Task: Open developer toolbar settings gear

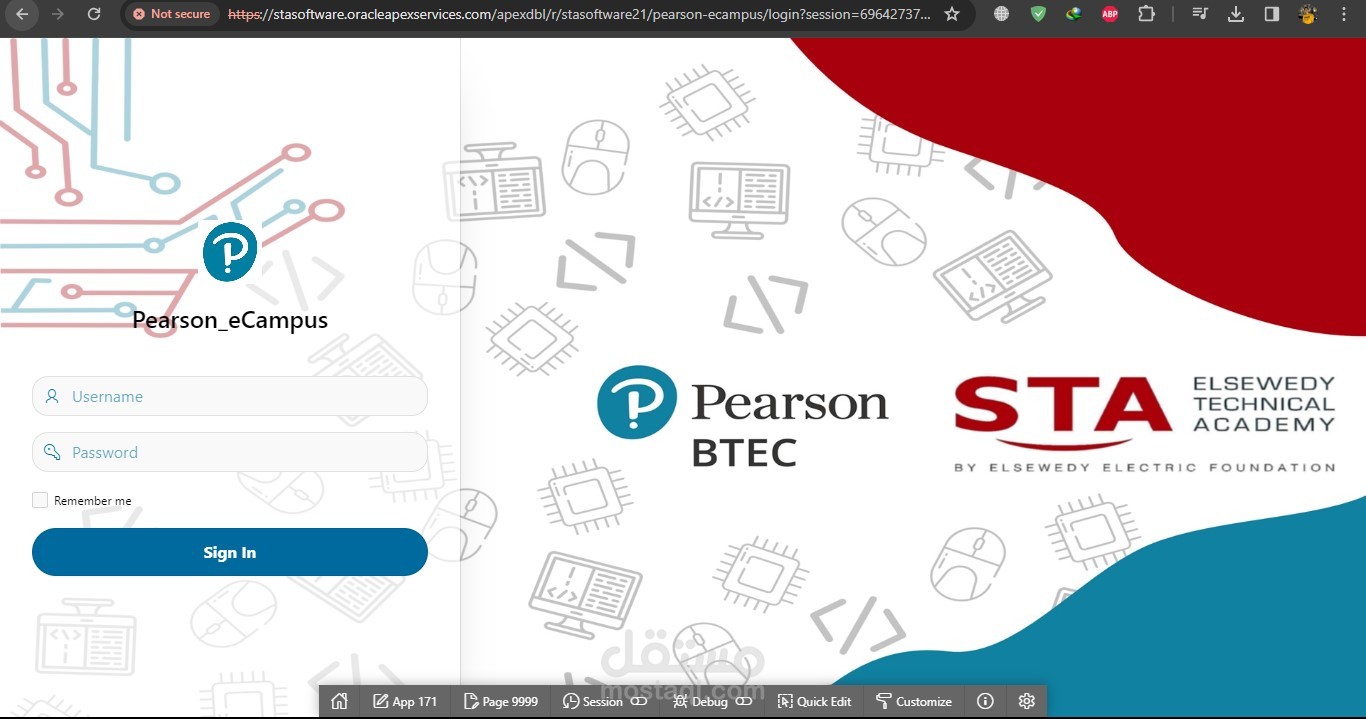Action: point(1026,701)
